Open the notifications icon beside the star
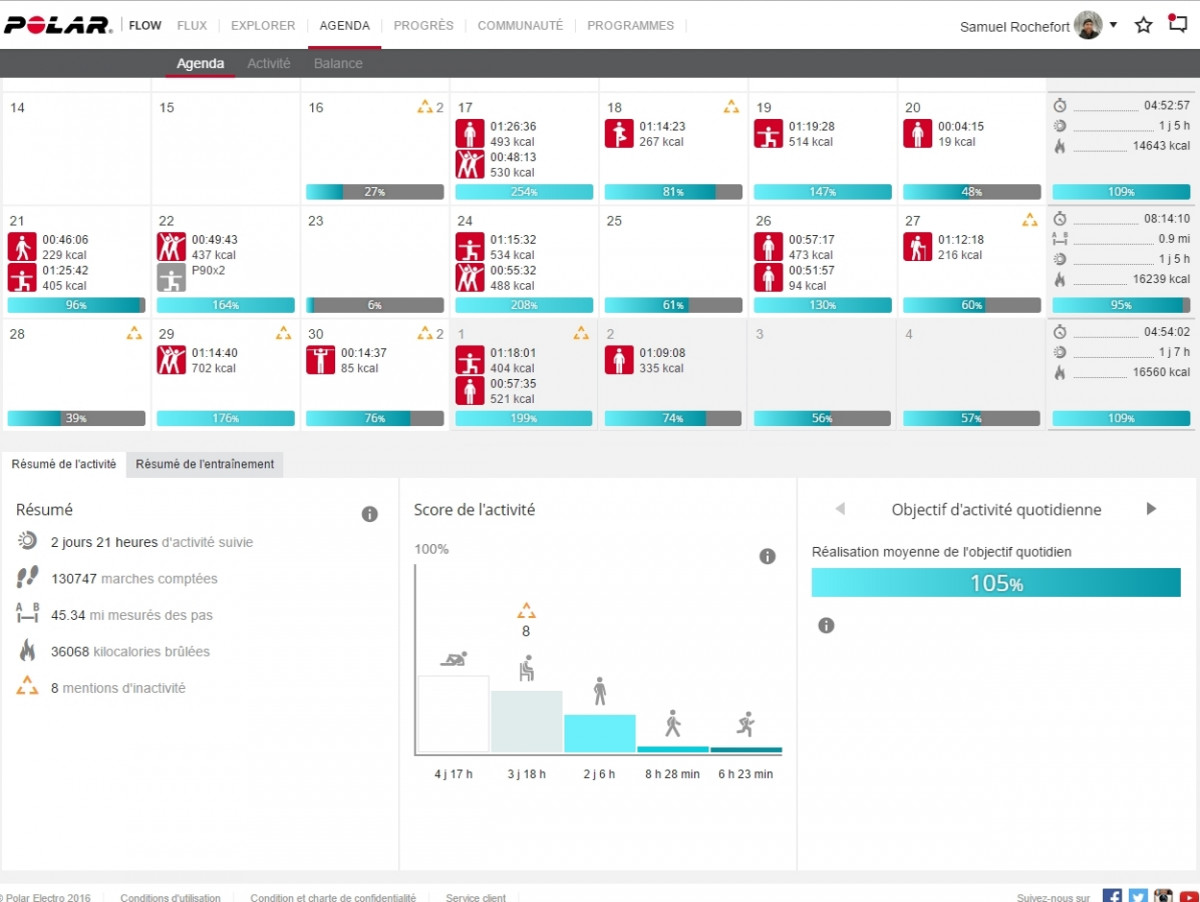Viewport: 1200px width, 902px height. click(1178, 25)
